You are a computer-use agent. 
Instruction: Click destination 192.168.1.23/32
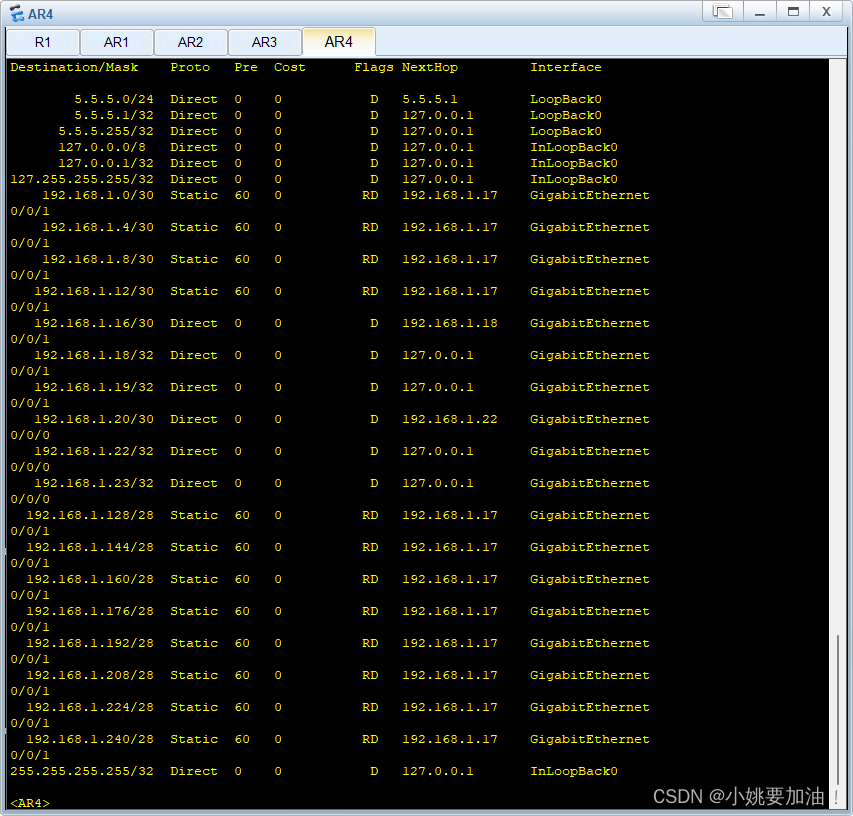click(x=94, y=484)
